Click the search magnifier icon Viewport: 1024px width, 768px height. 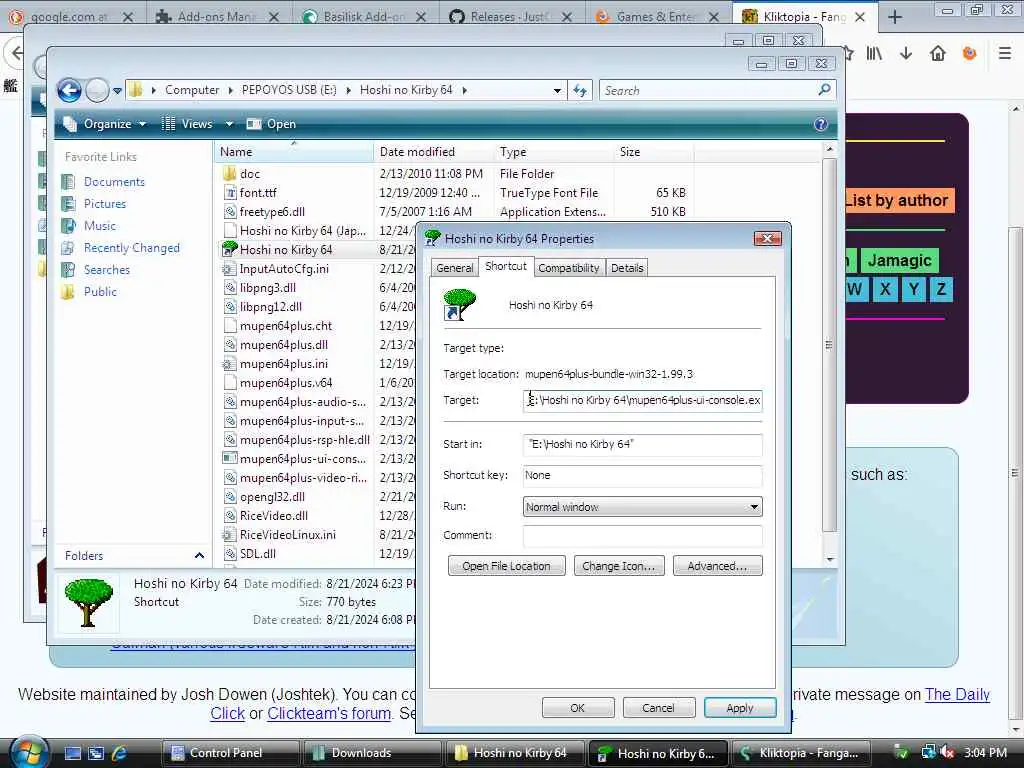824,90
